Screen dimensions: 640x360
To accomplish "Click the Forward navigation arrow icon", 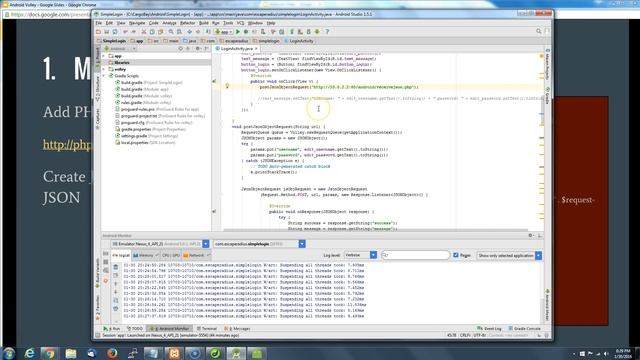I will [198, 31].
